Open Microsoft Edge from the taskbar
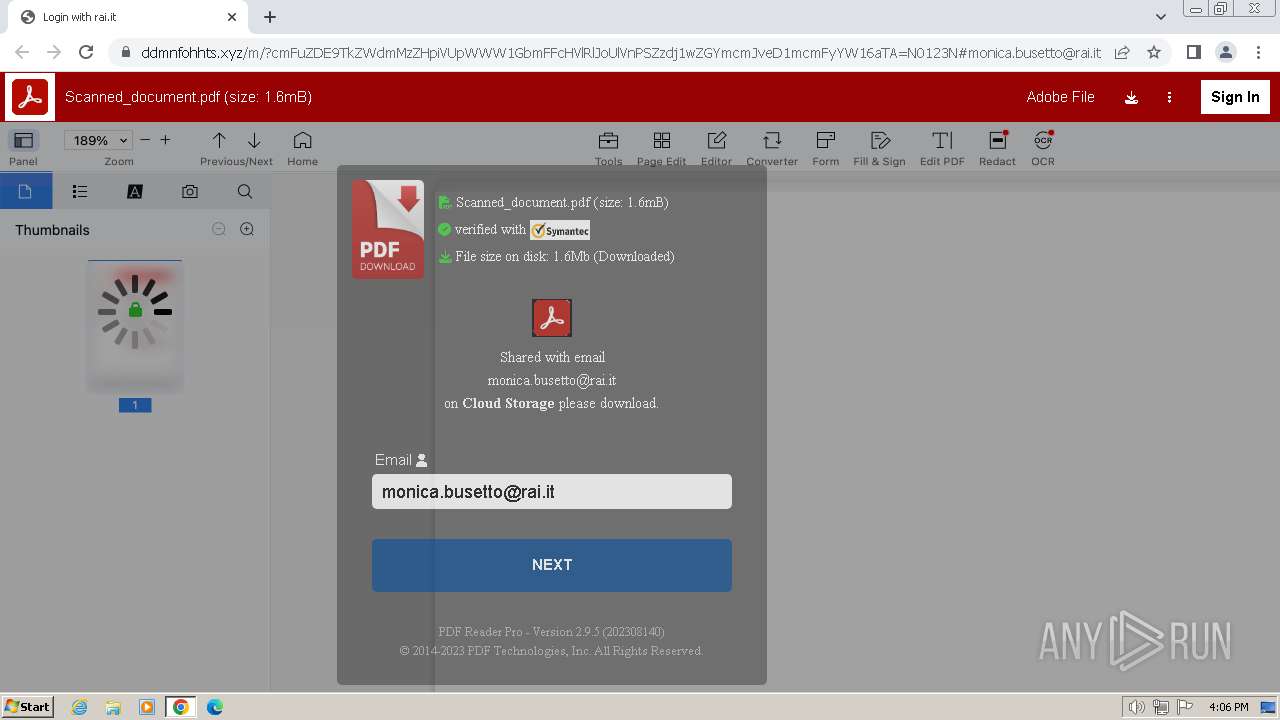 (214, 707)
